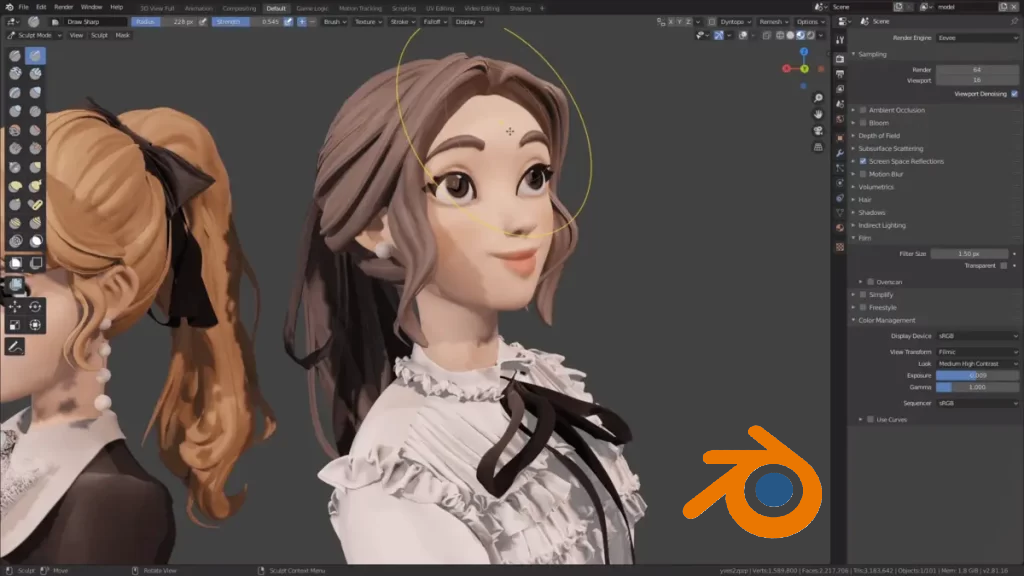Switch perspective/orthographic with the grid icon
1024x576 pixels.
click(818, 148)
